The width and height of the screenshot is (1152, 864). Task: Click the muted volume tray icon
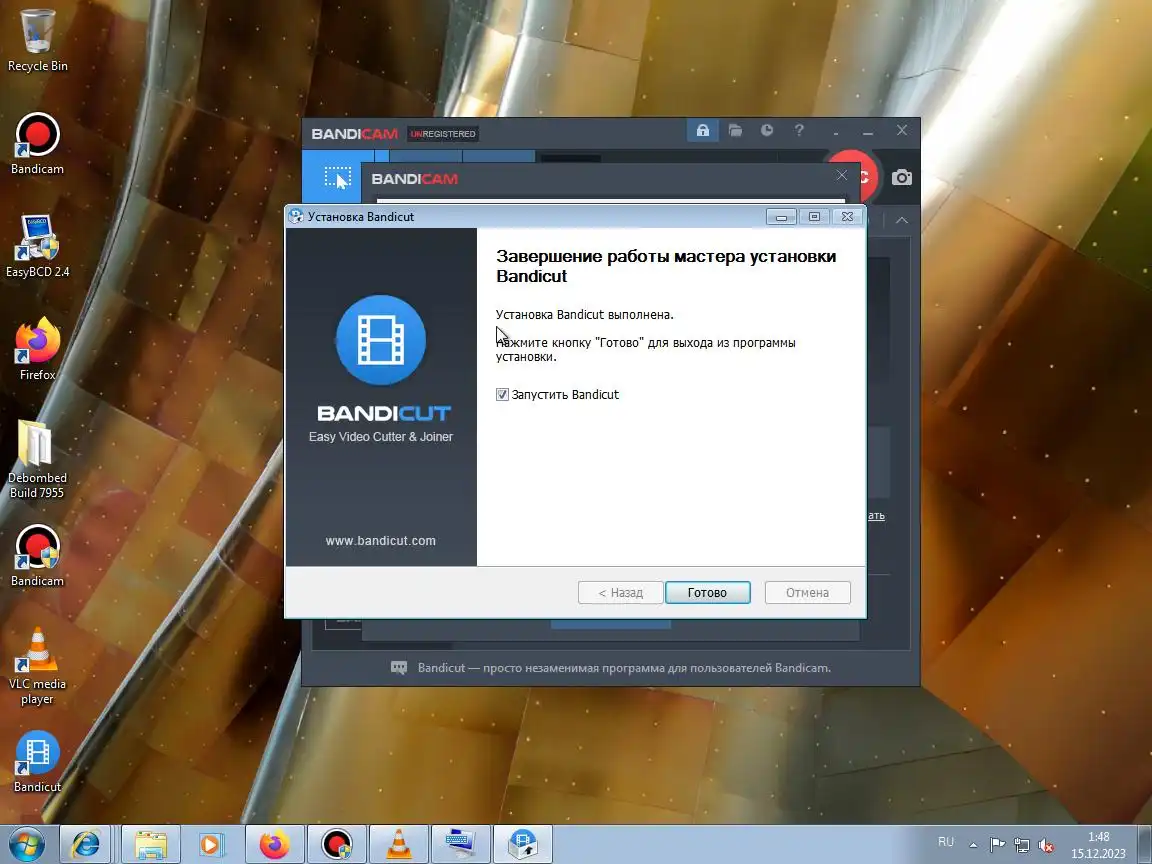click(1046, 845)
